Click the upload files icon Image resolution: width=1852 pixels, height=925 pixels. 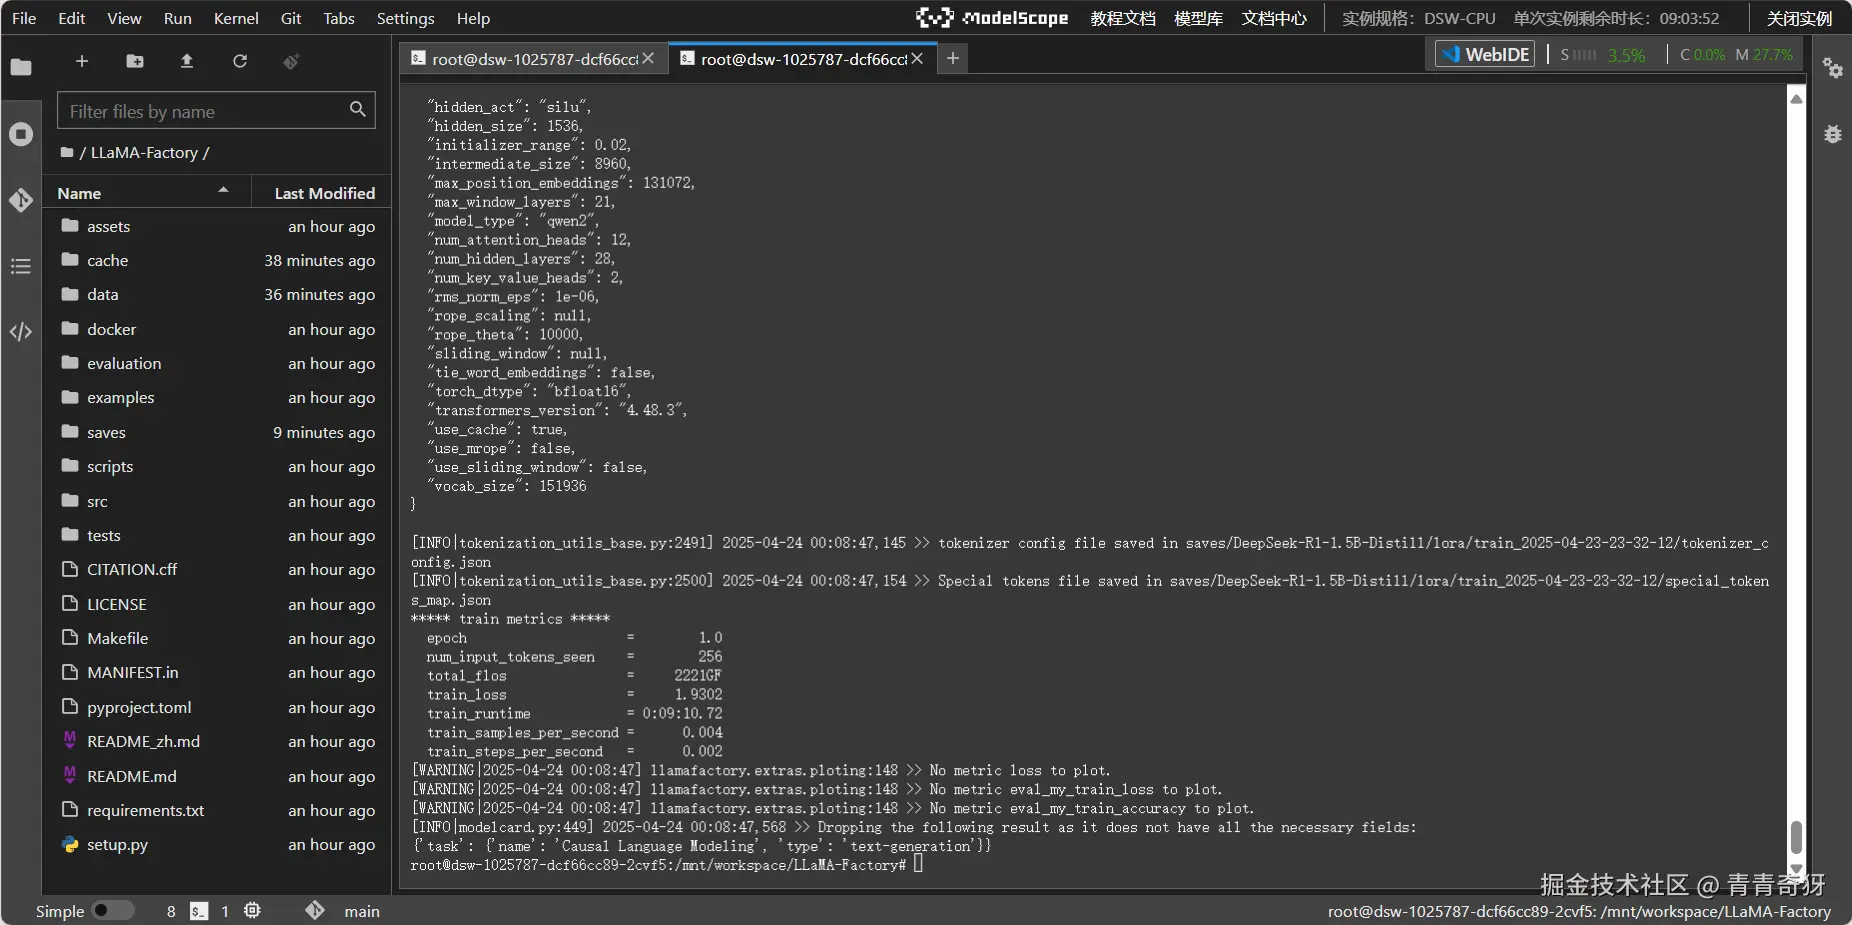click(x=187, y=61)
